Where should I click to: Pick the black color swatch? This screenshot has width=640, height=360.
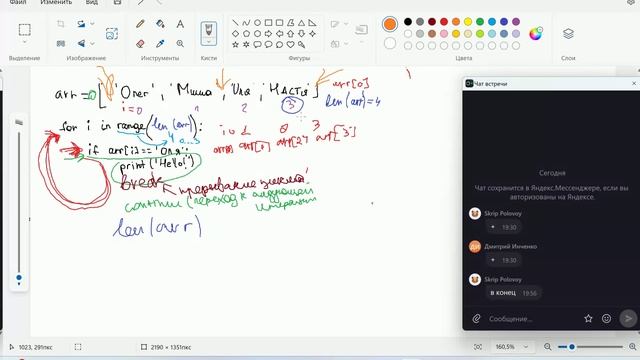pos(408,22)
